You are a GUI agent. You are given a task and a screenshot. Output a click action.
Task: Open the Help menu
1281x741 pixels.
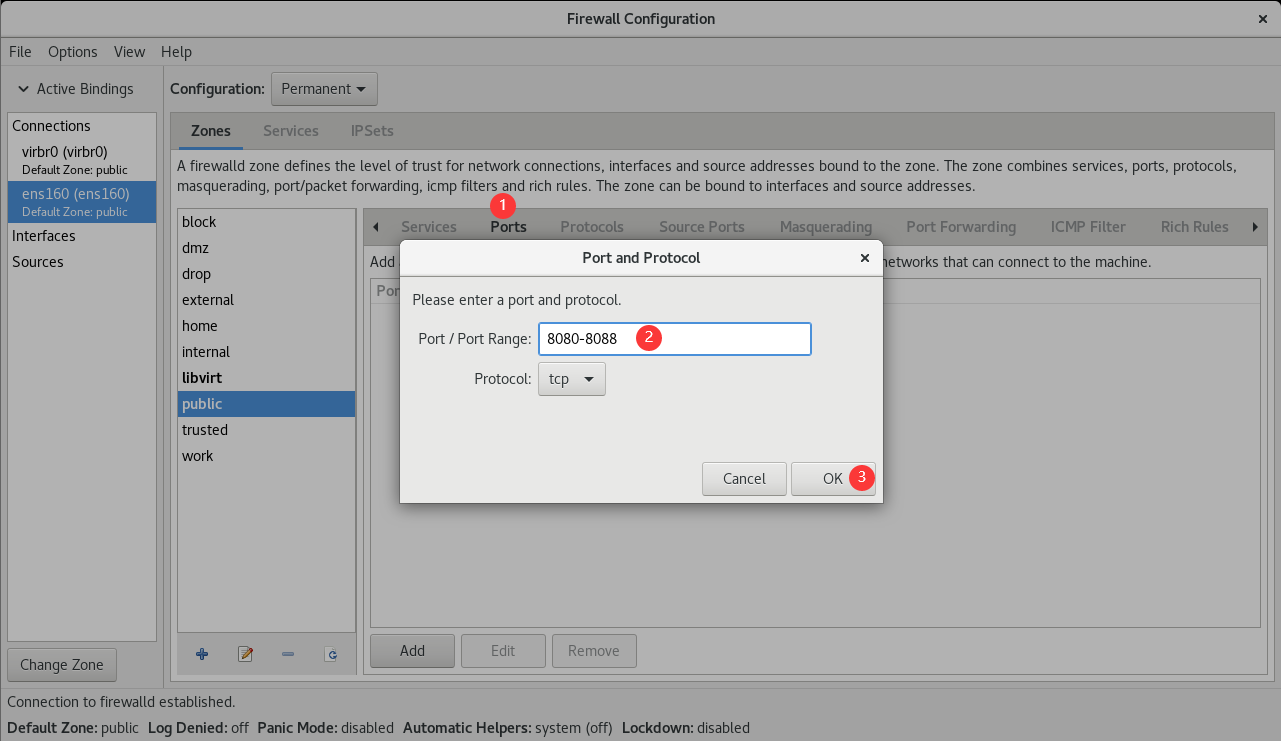pos(176,52)
